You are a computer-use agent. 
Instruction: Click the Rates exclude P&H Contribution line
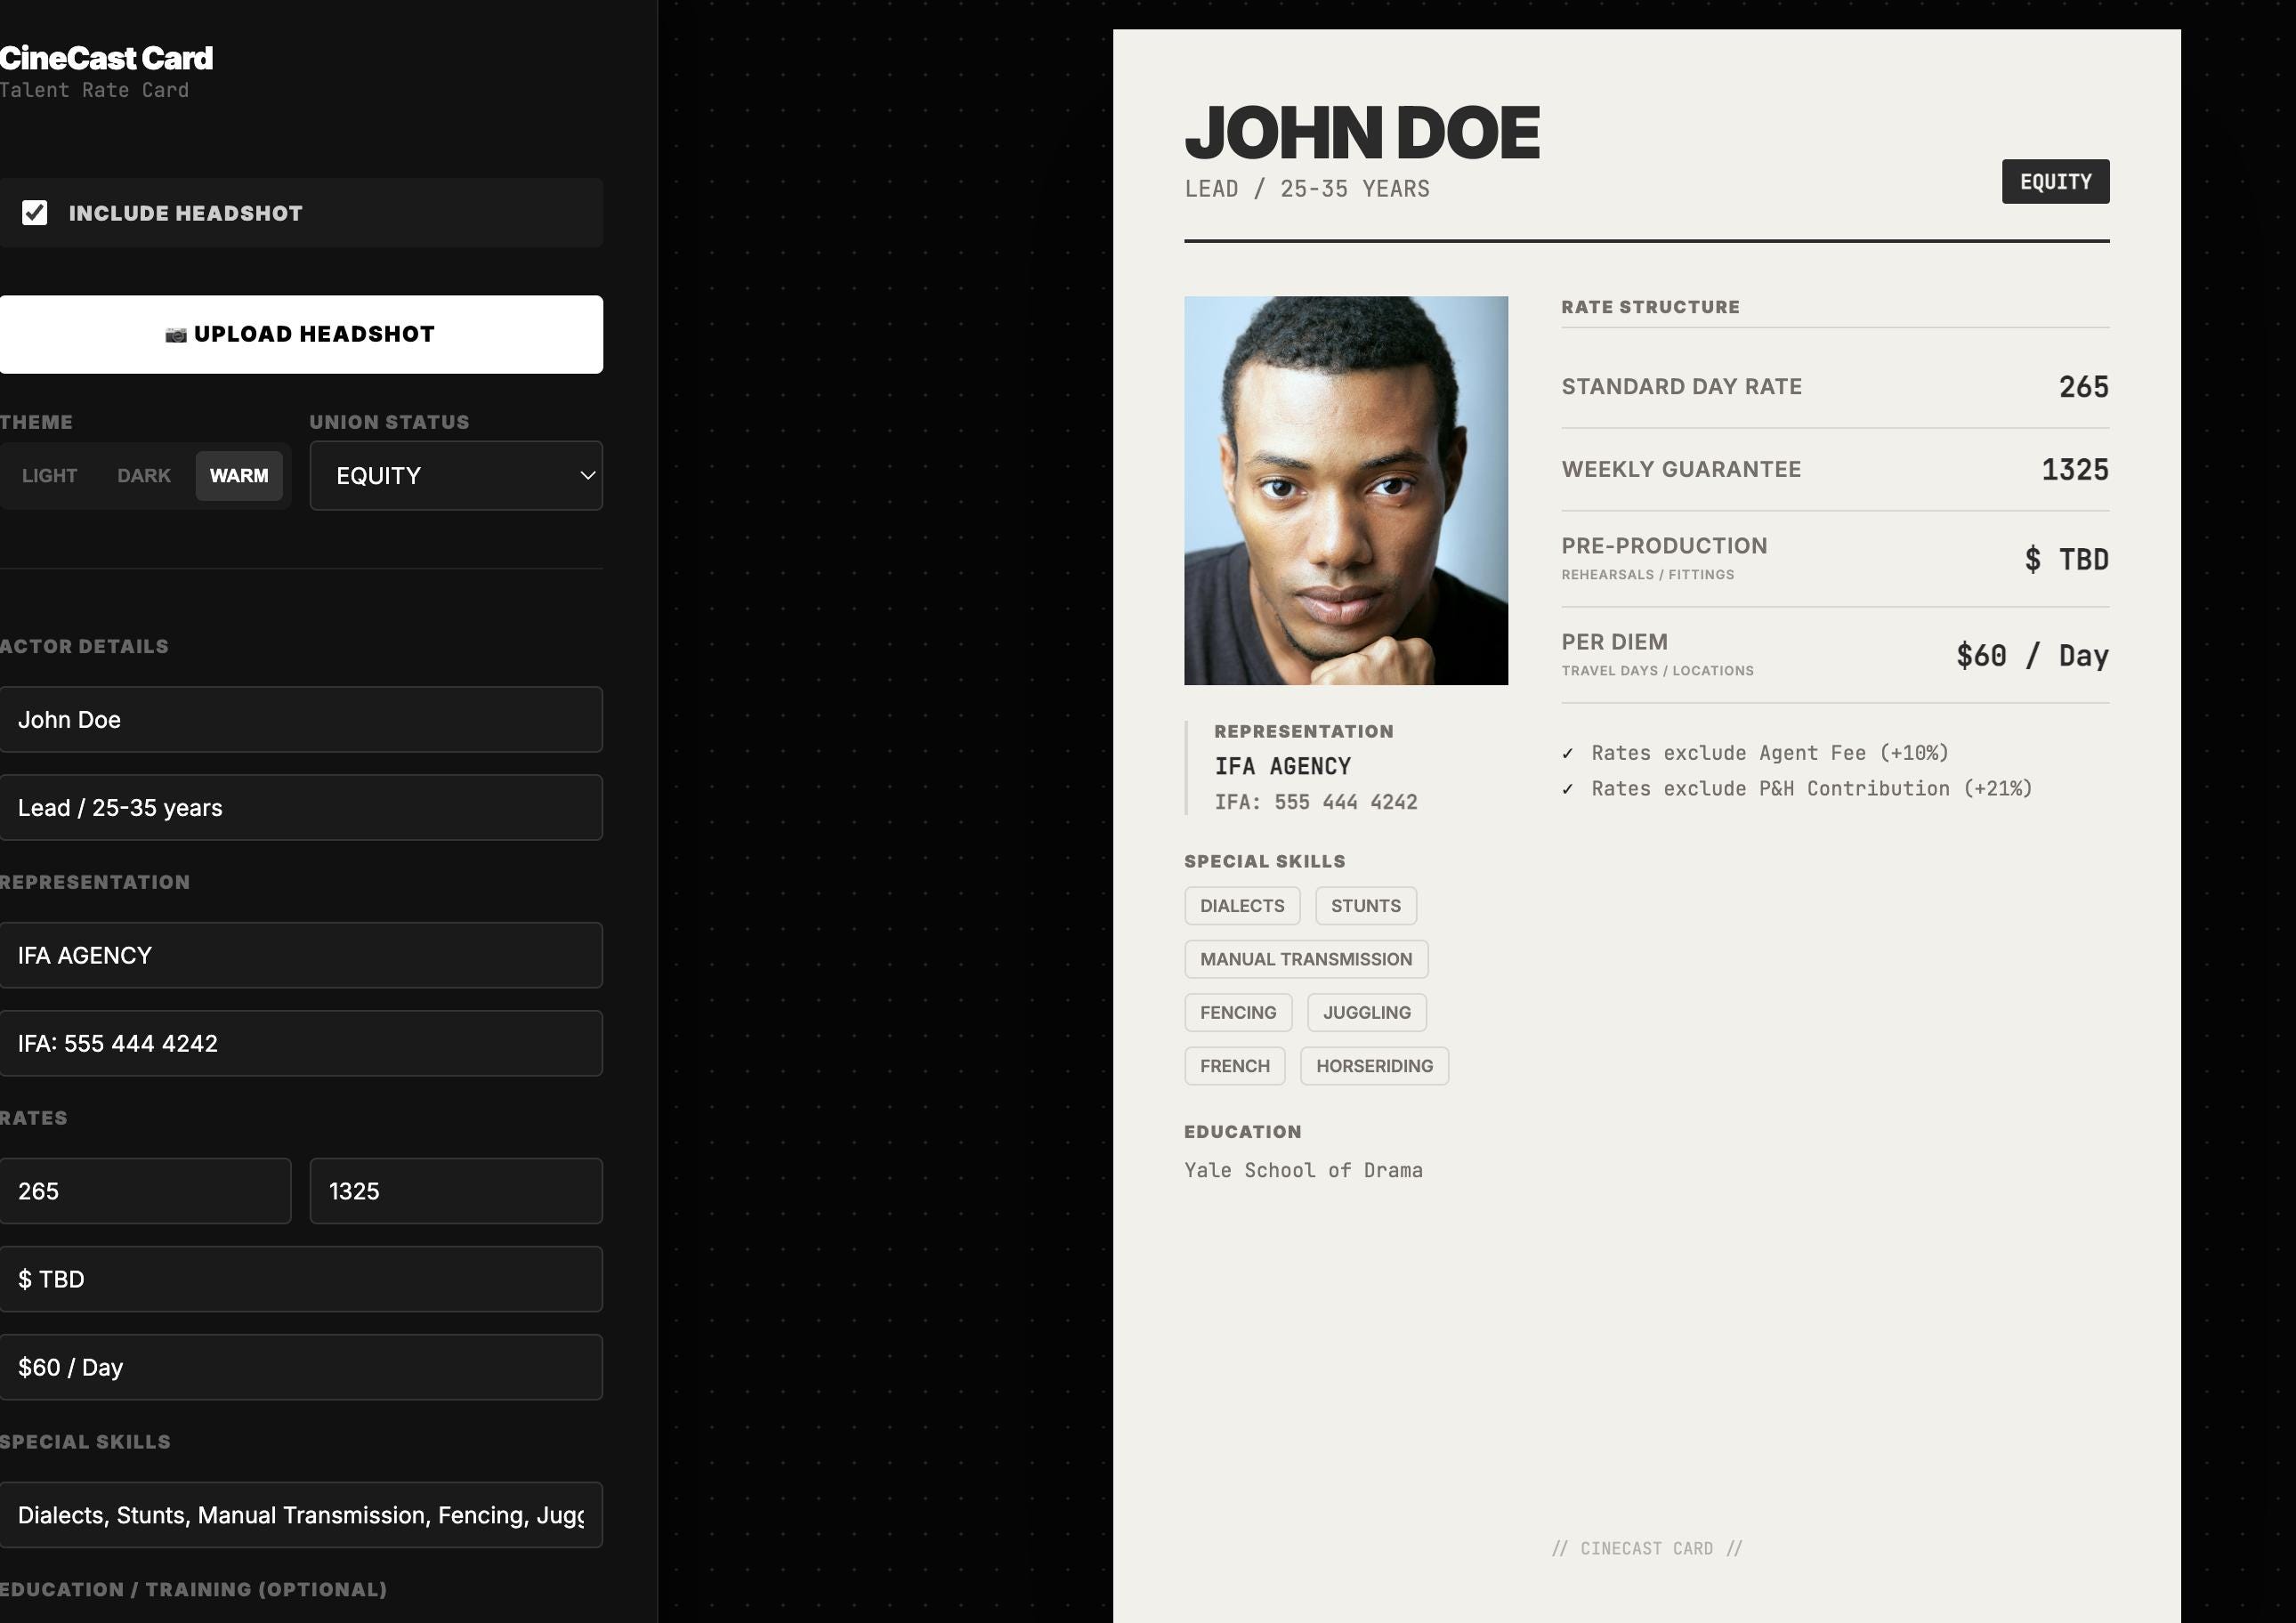[1797, 789]
